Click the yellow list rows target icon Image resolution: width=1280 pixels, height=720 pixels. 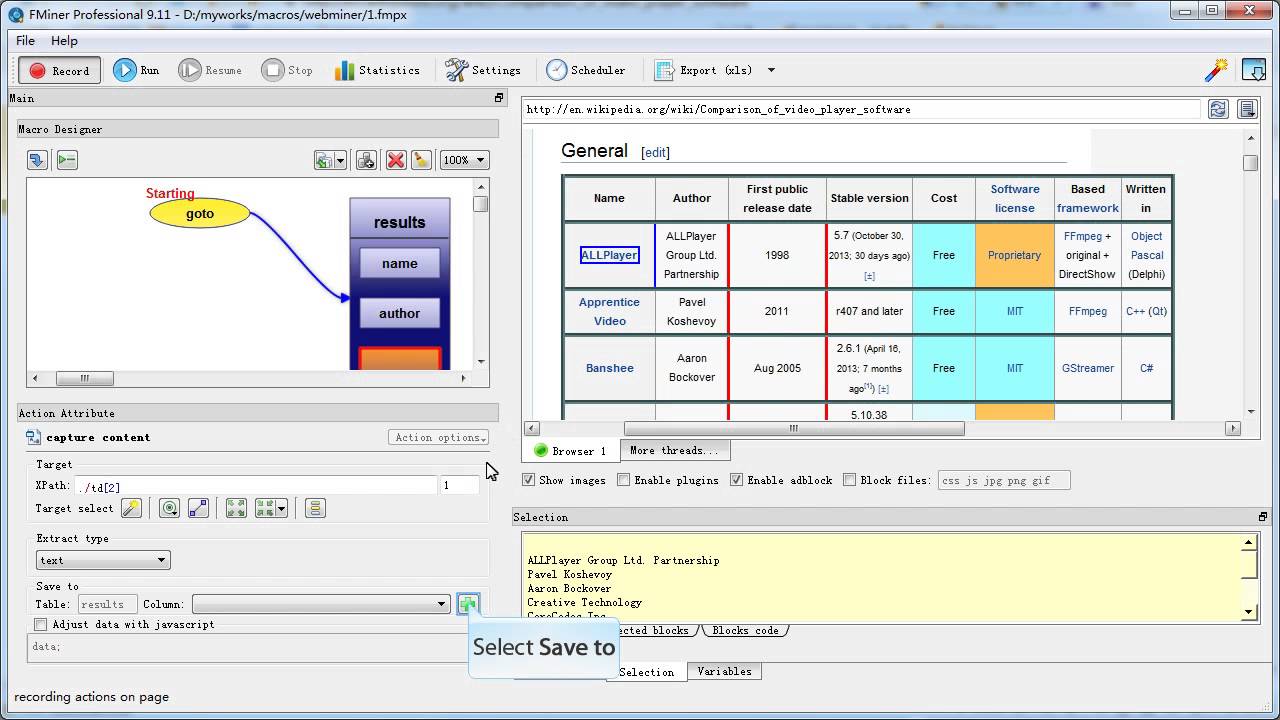pos(315,508)
